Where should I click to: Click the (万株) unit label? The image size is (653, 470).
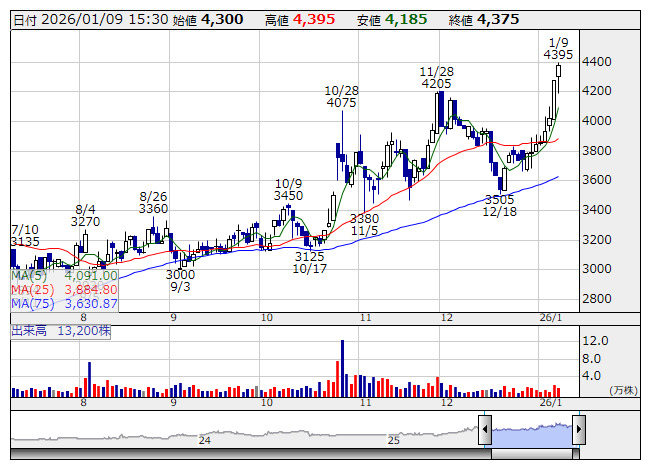tap(623, 390)
